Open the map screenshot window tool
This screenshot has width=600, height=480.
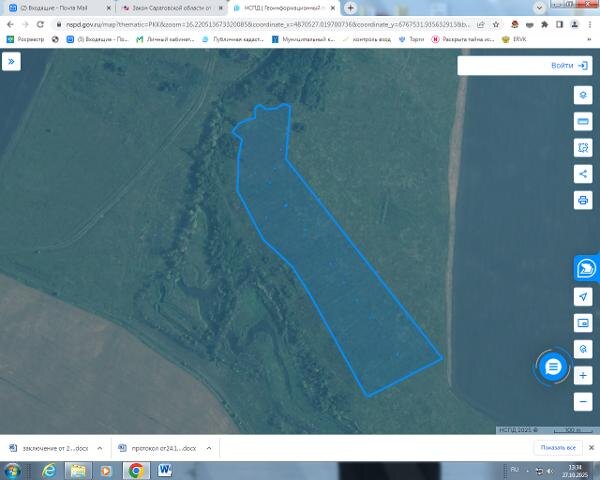583,323
